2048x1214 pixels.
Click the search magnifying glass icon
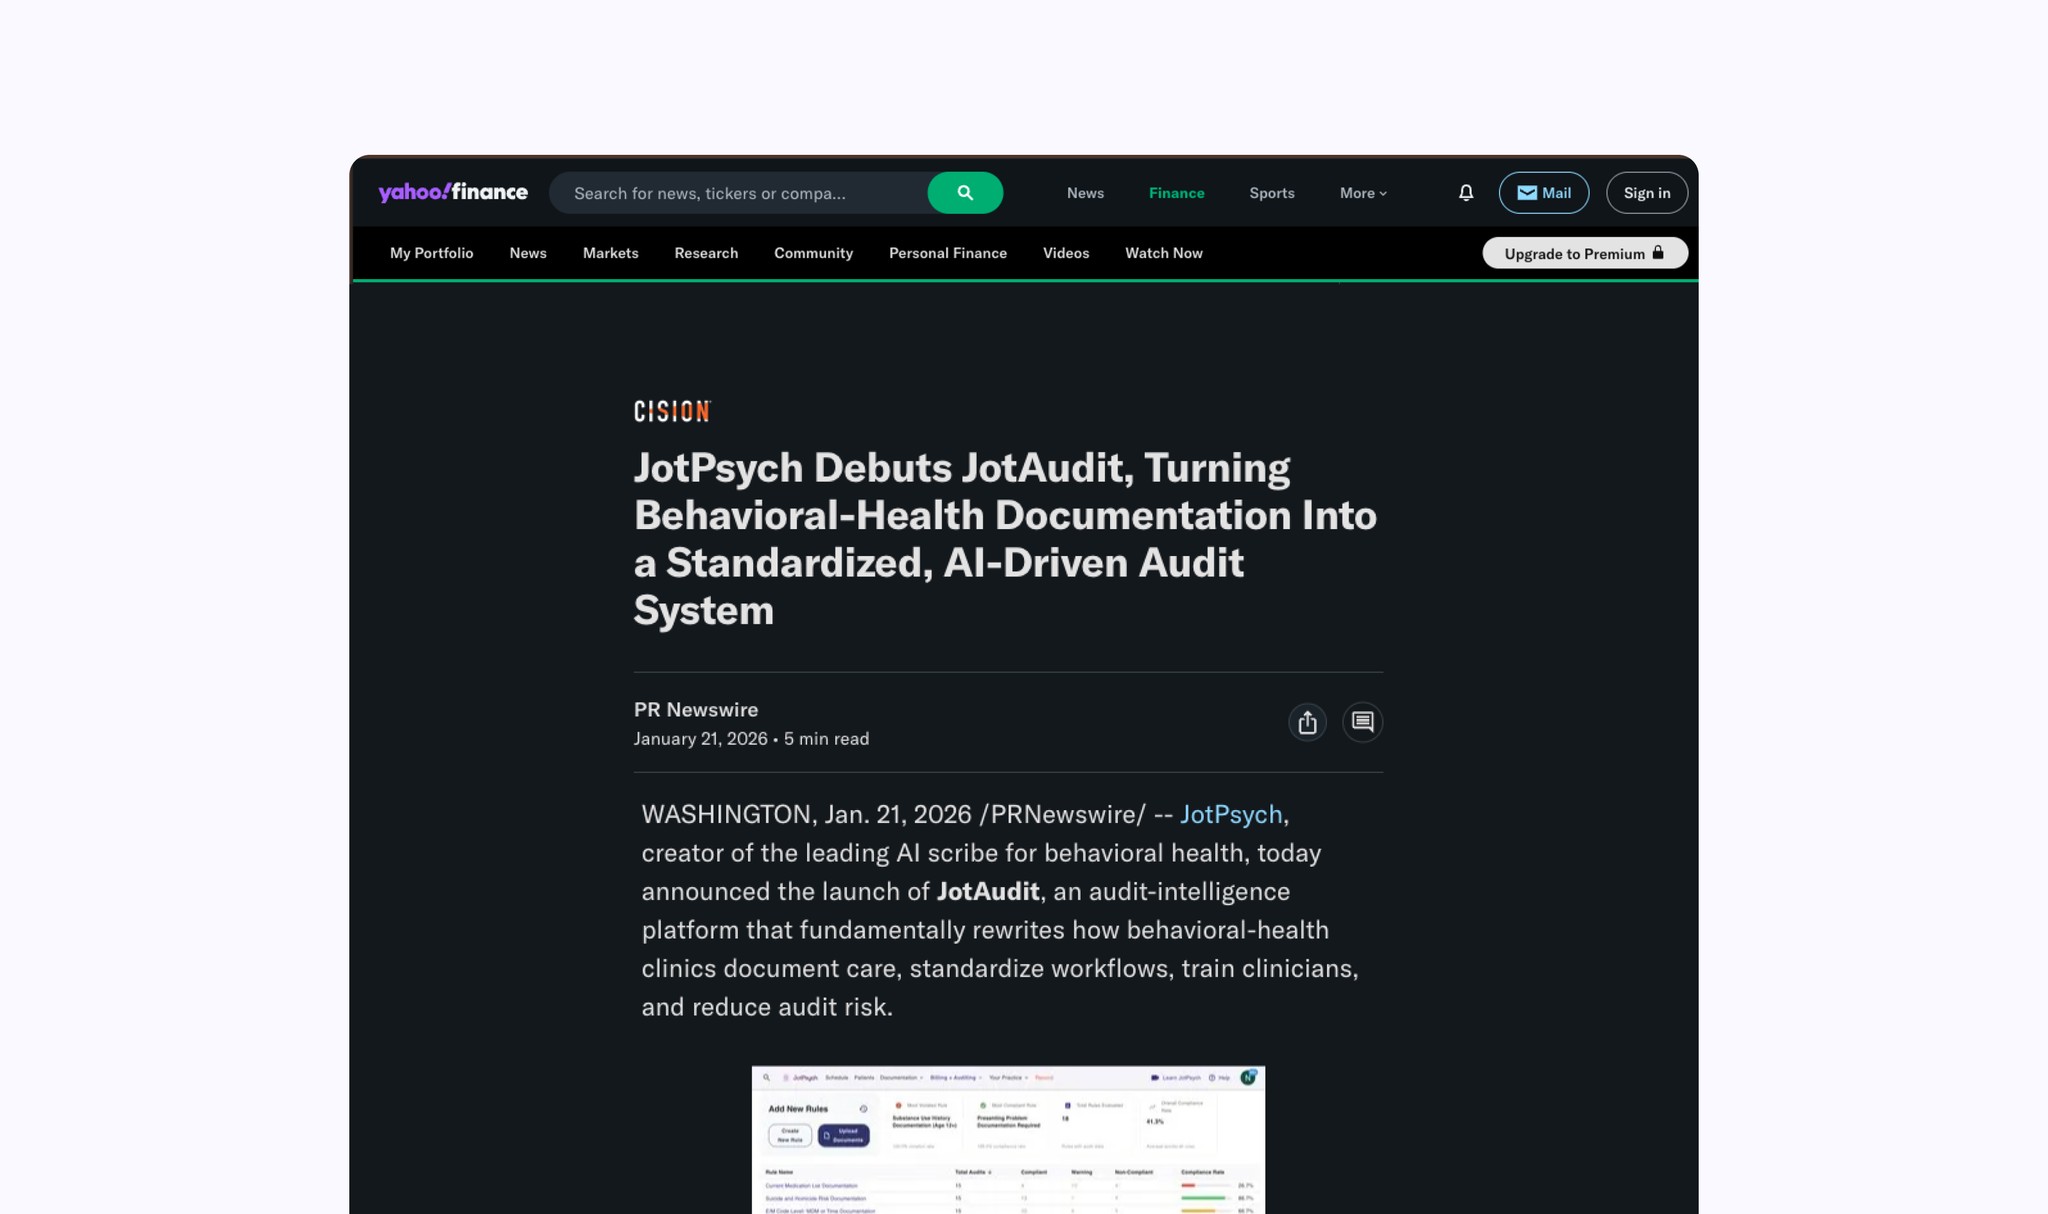coord(964,192)
